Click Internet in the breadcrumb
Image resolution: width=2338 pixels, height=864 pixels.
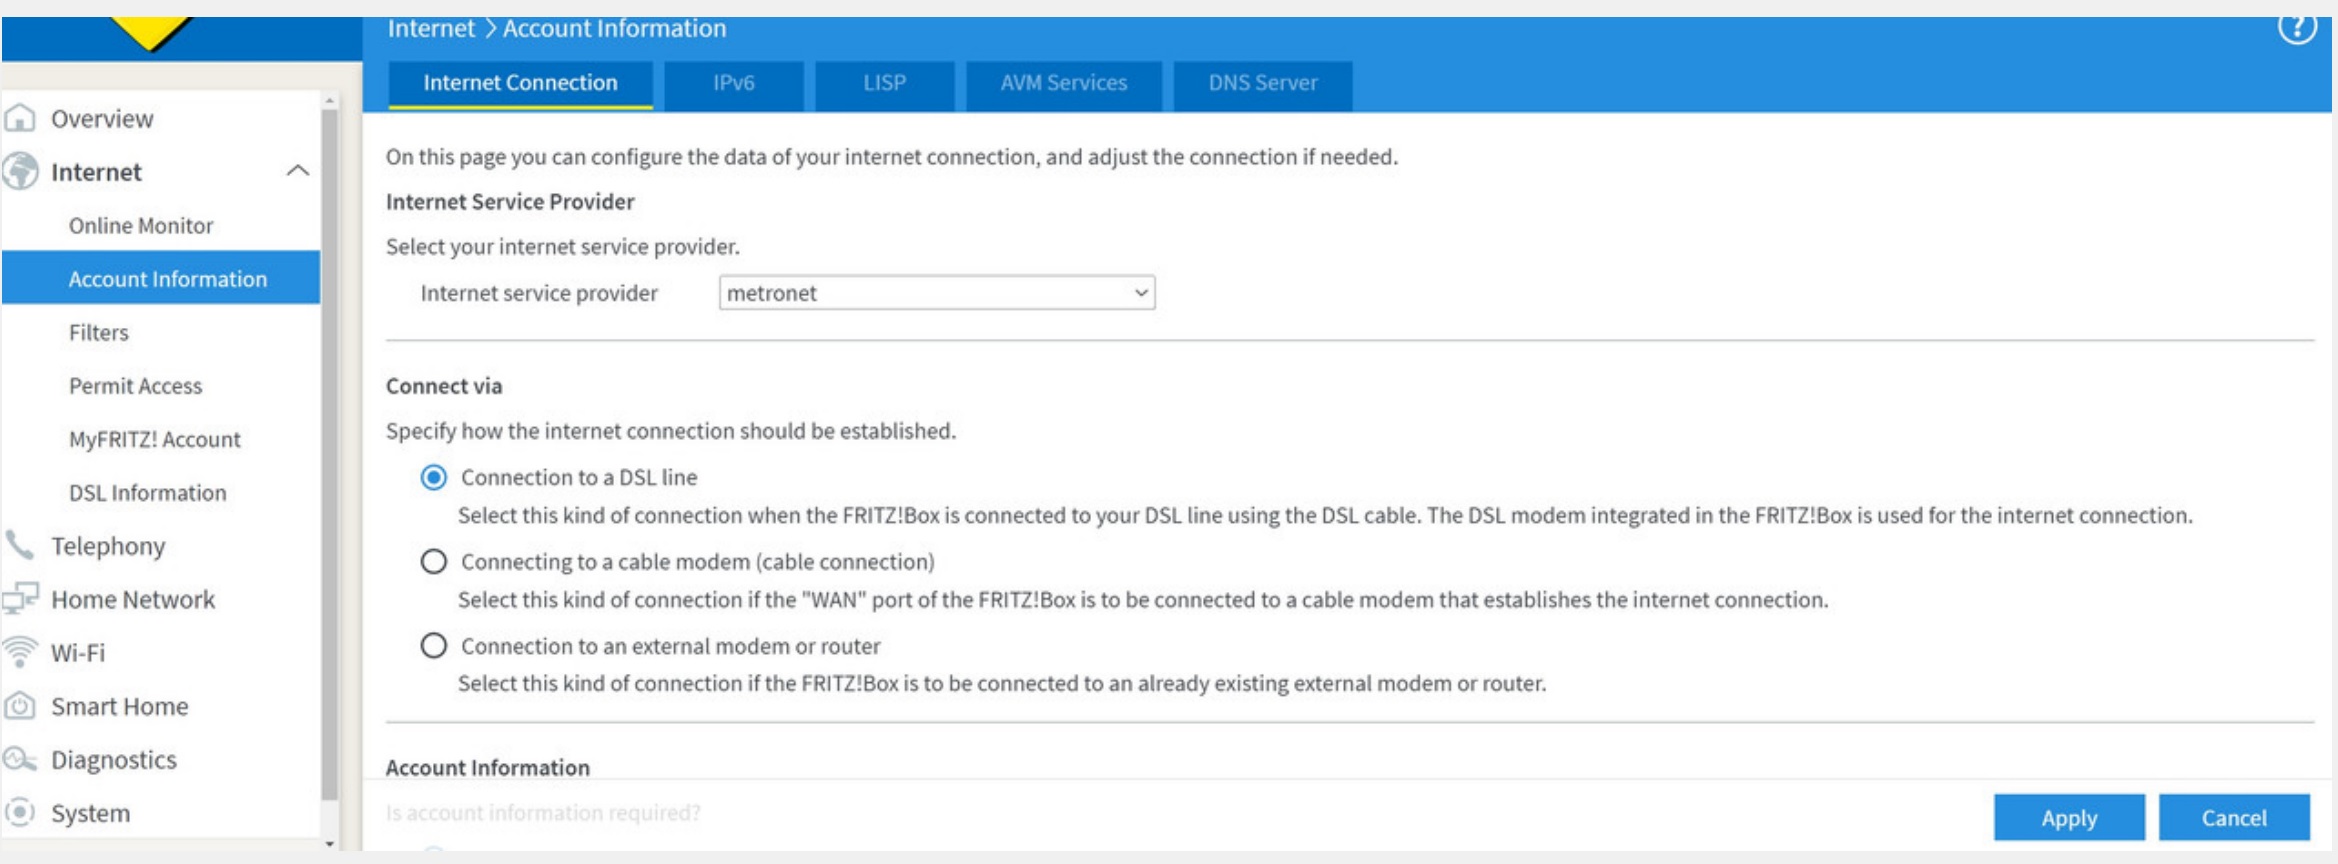tap(431, 29)
